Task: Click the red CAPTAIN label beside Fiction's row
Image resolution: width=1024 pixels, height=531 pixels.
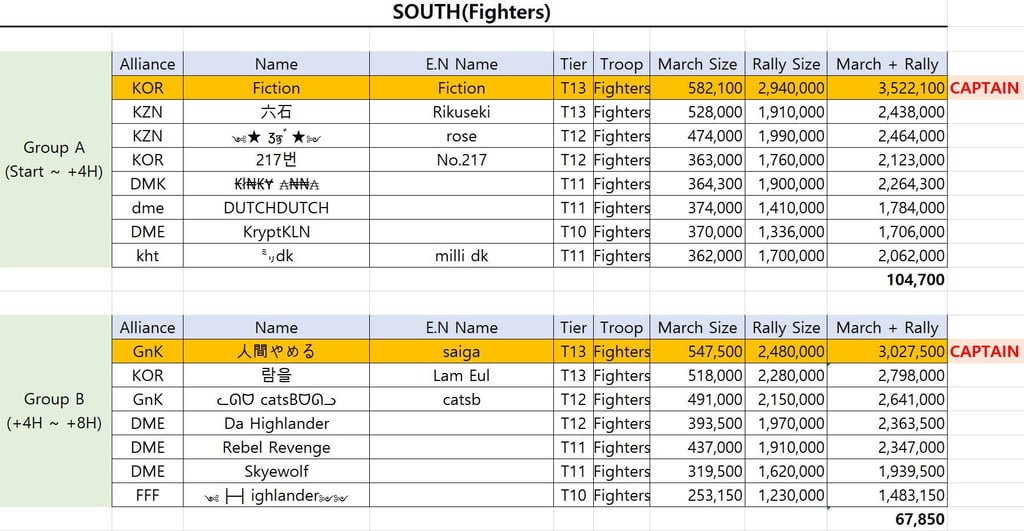Action: pyautogui.click(x=984, y=88)
